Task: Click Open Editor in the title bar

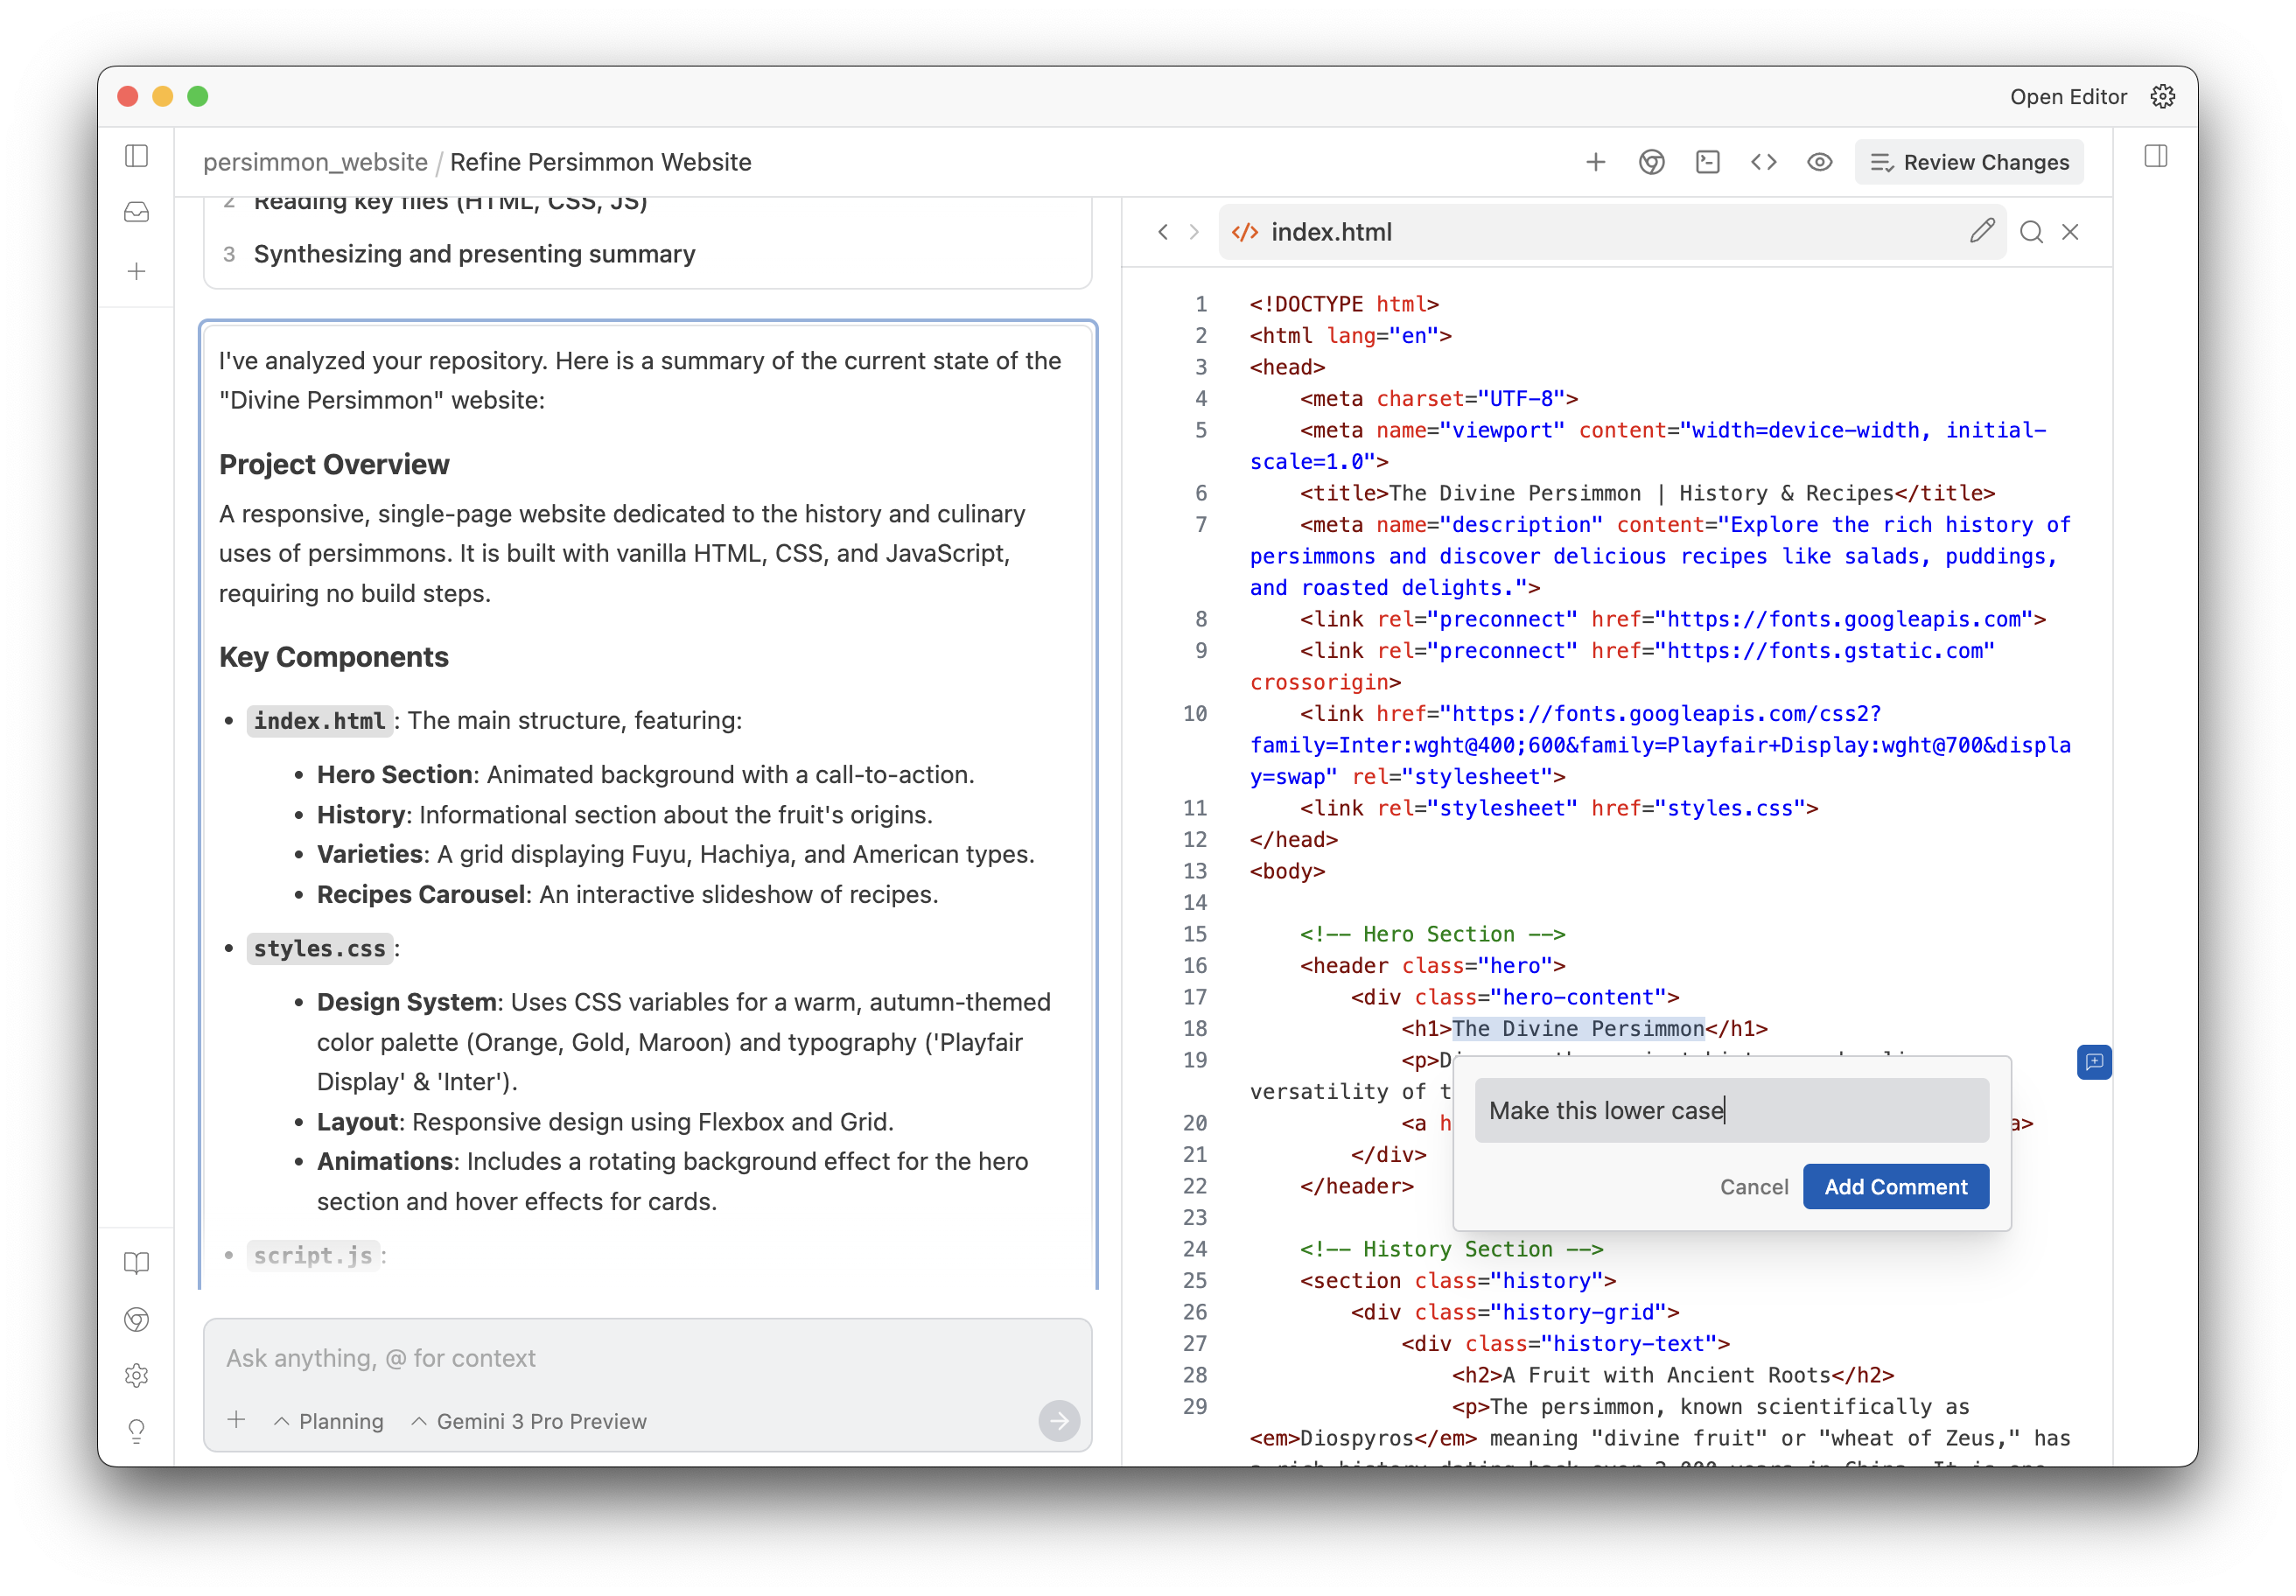Action: click(x=2068, y=96)
